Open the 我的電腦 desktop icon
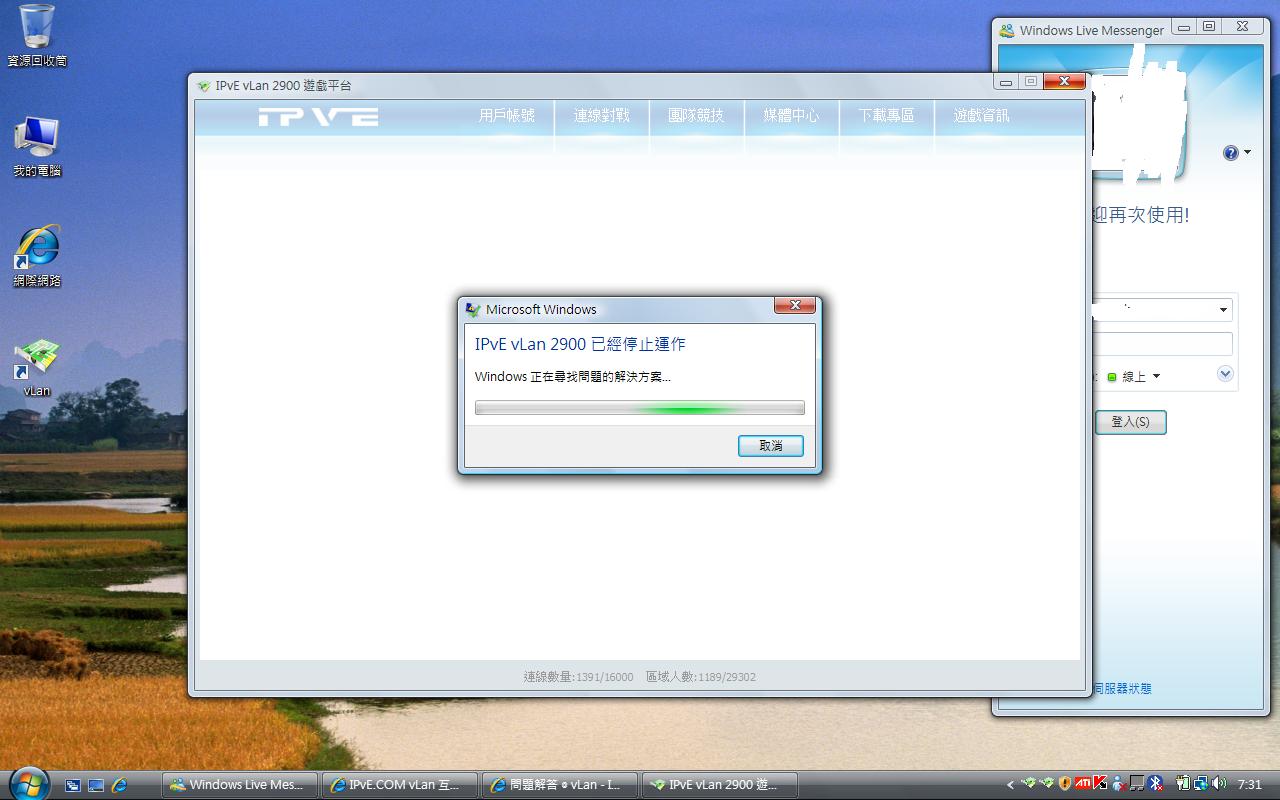Image resolution: width=1280 pixels, height=800 pixels. click(37, 147)
